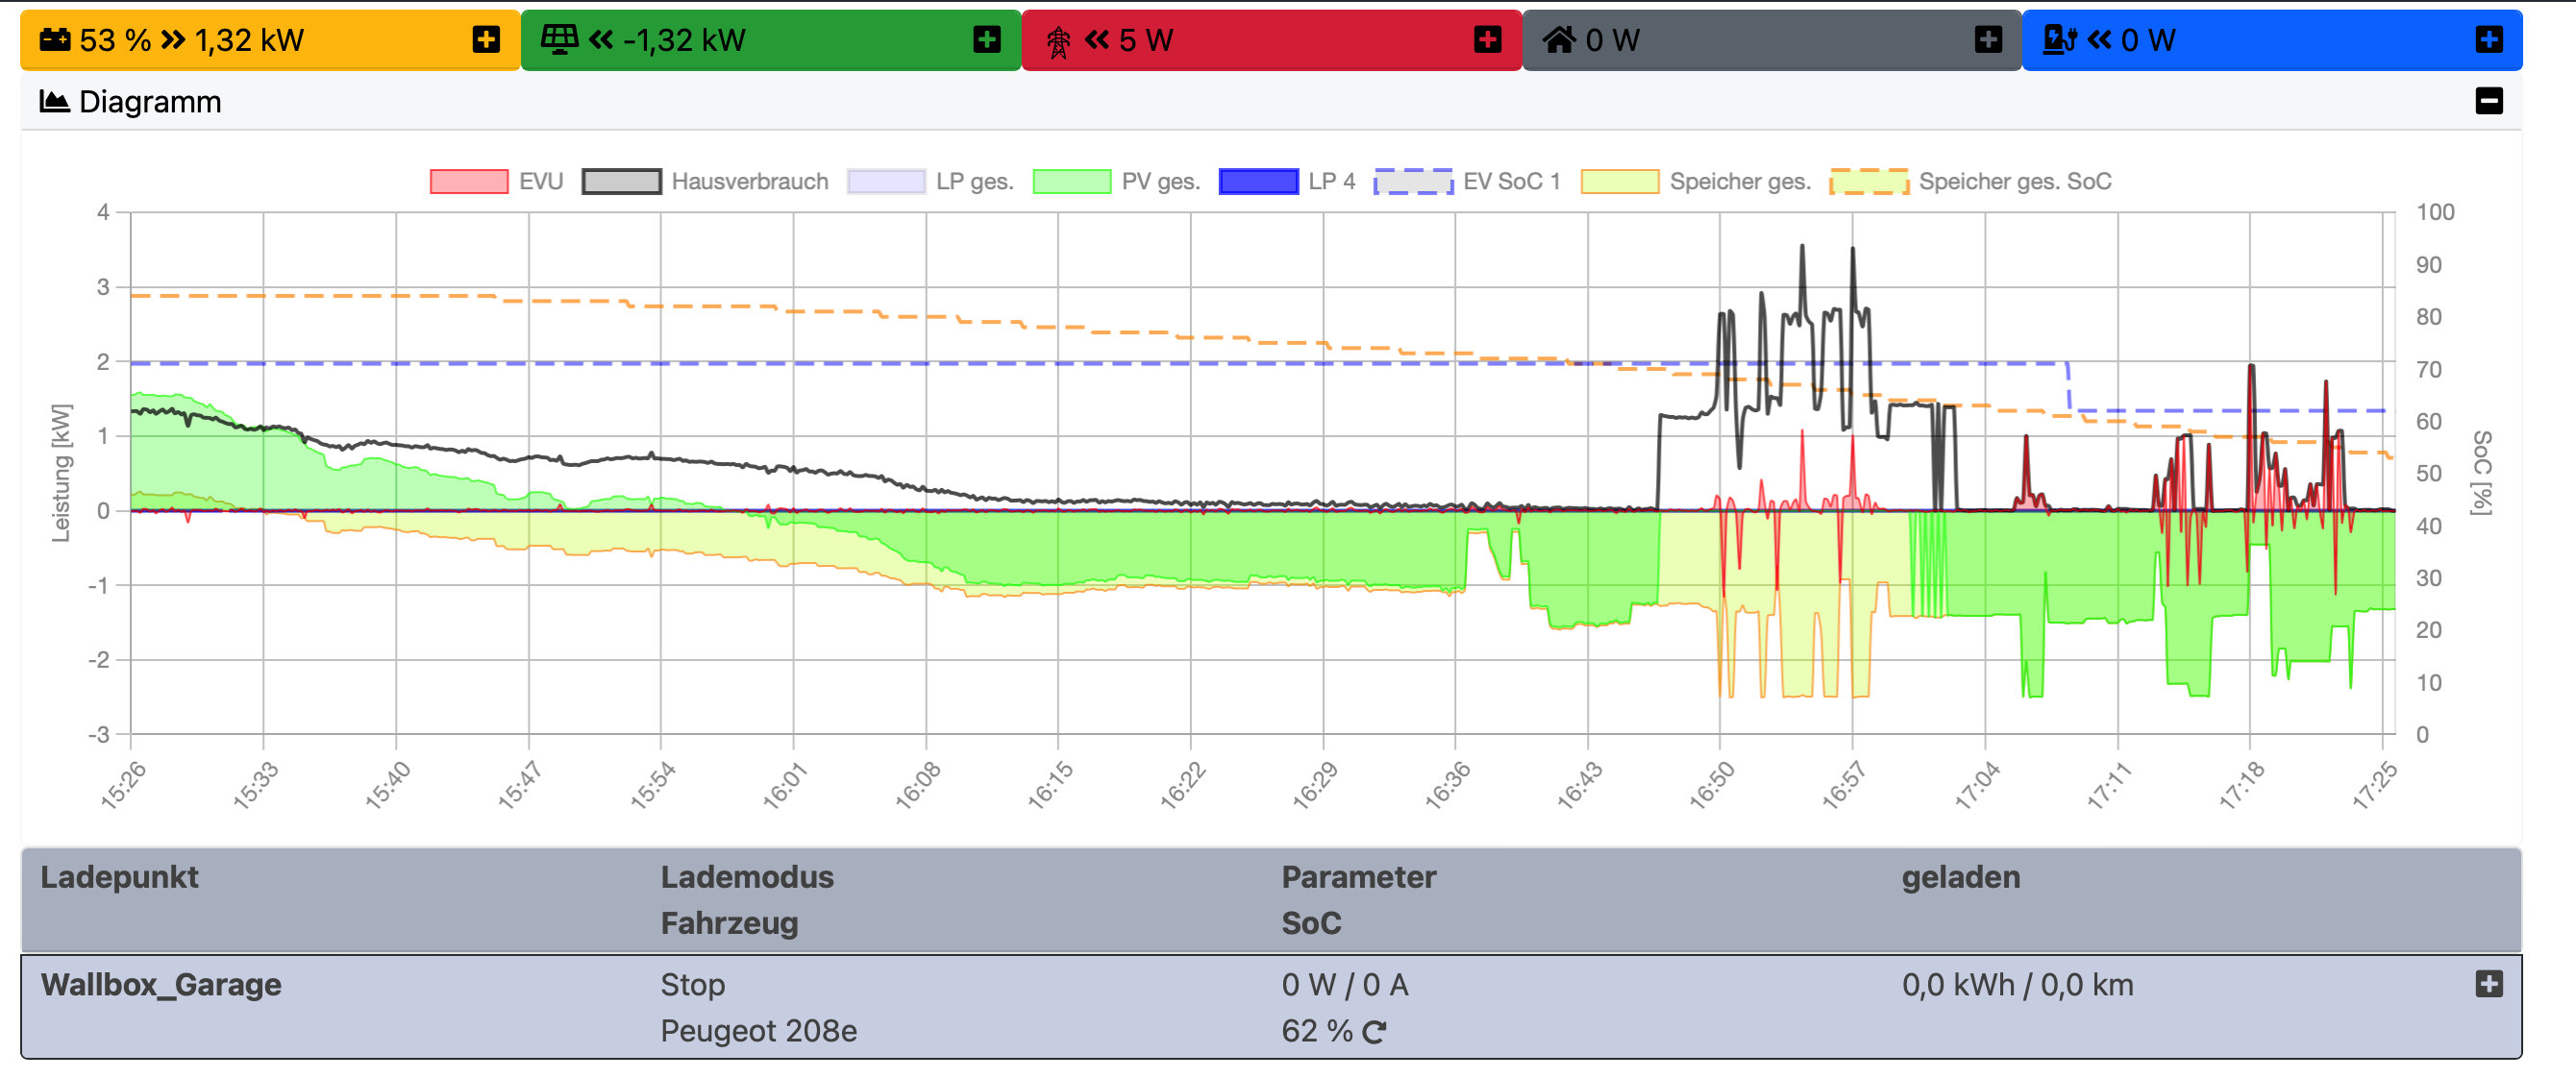Click the Diagramm chart icon
Viewport: 2576px width, 1078px height.
54,101
